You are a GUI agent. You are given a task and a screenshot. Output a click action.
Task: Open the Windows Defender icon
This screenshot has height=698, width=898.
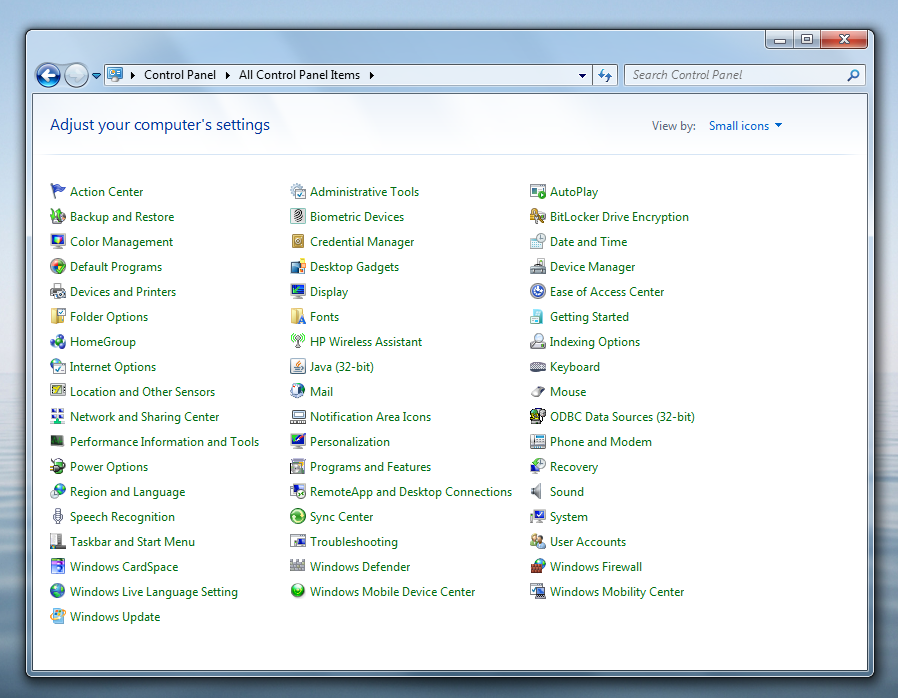coord(298,567)
